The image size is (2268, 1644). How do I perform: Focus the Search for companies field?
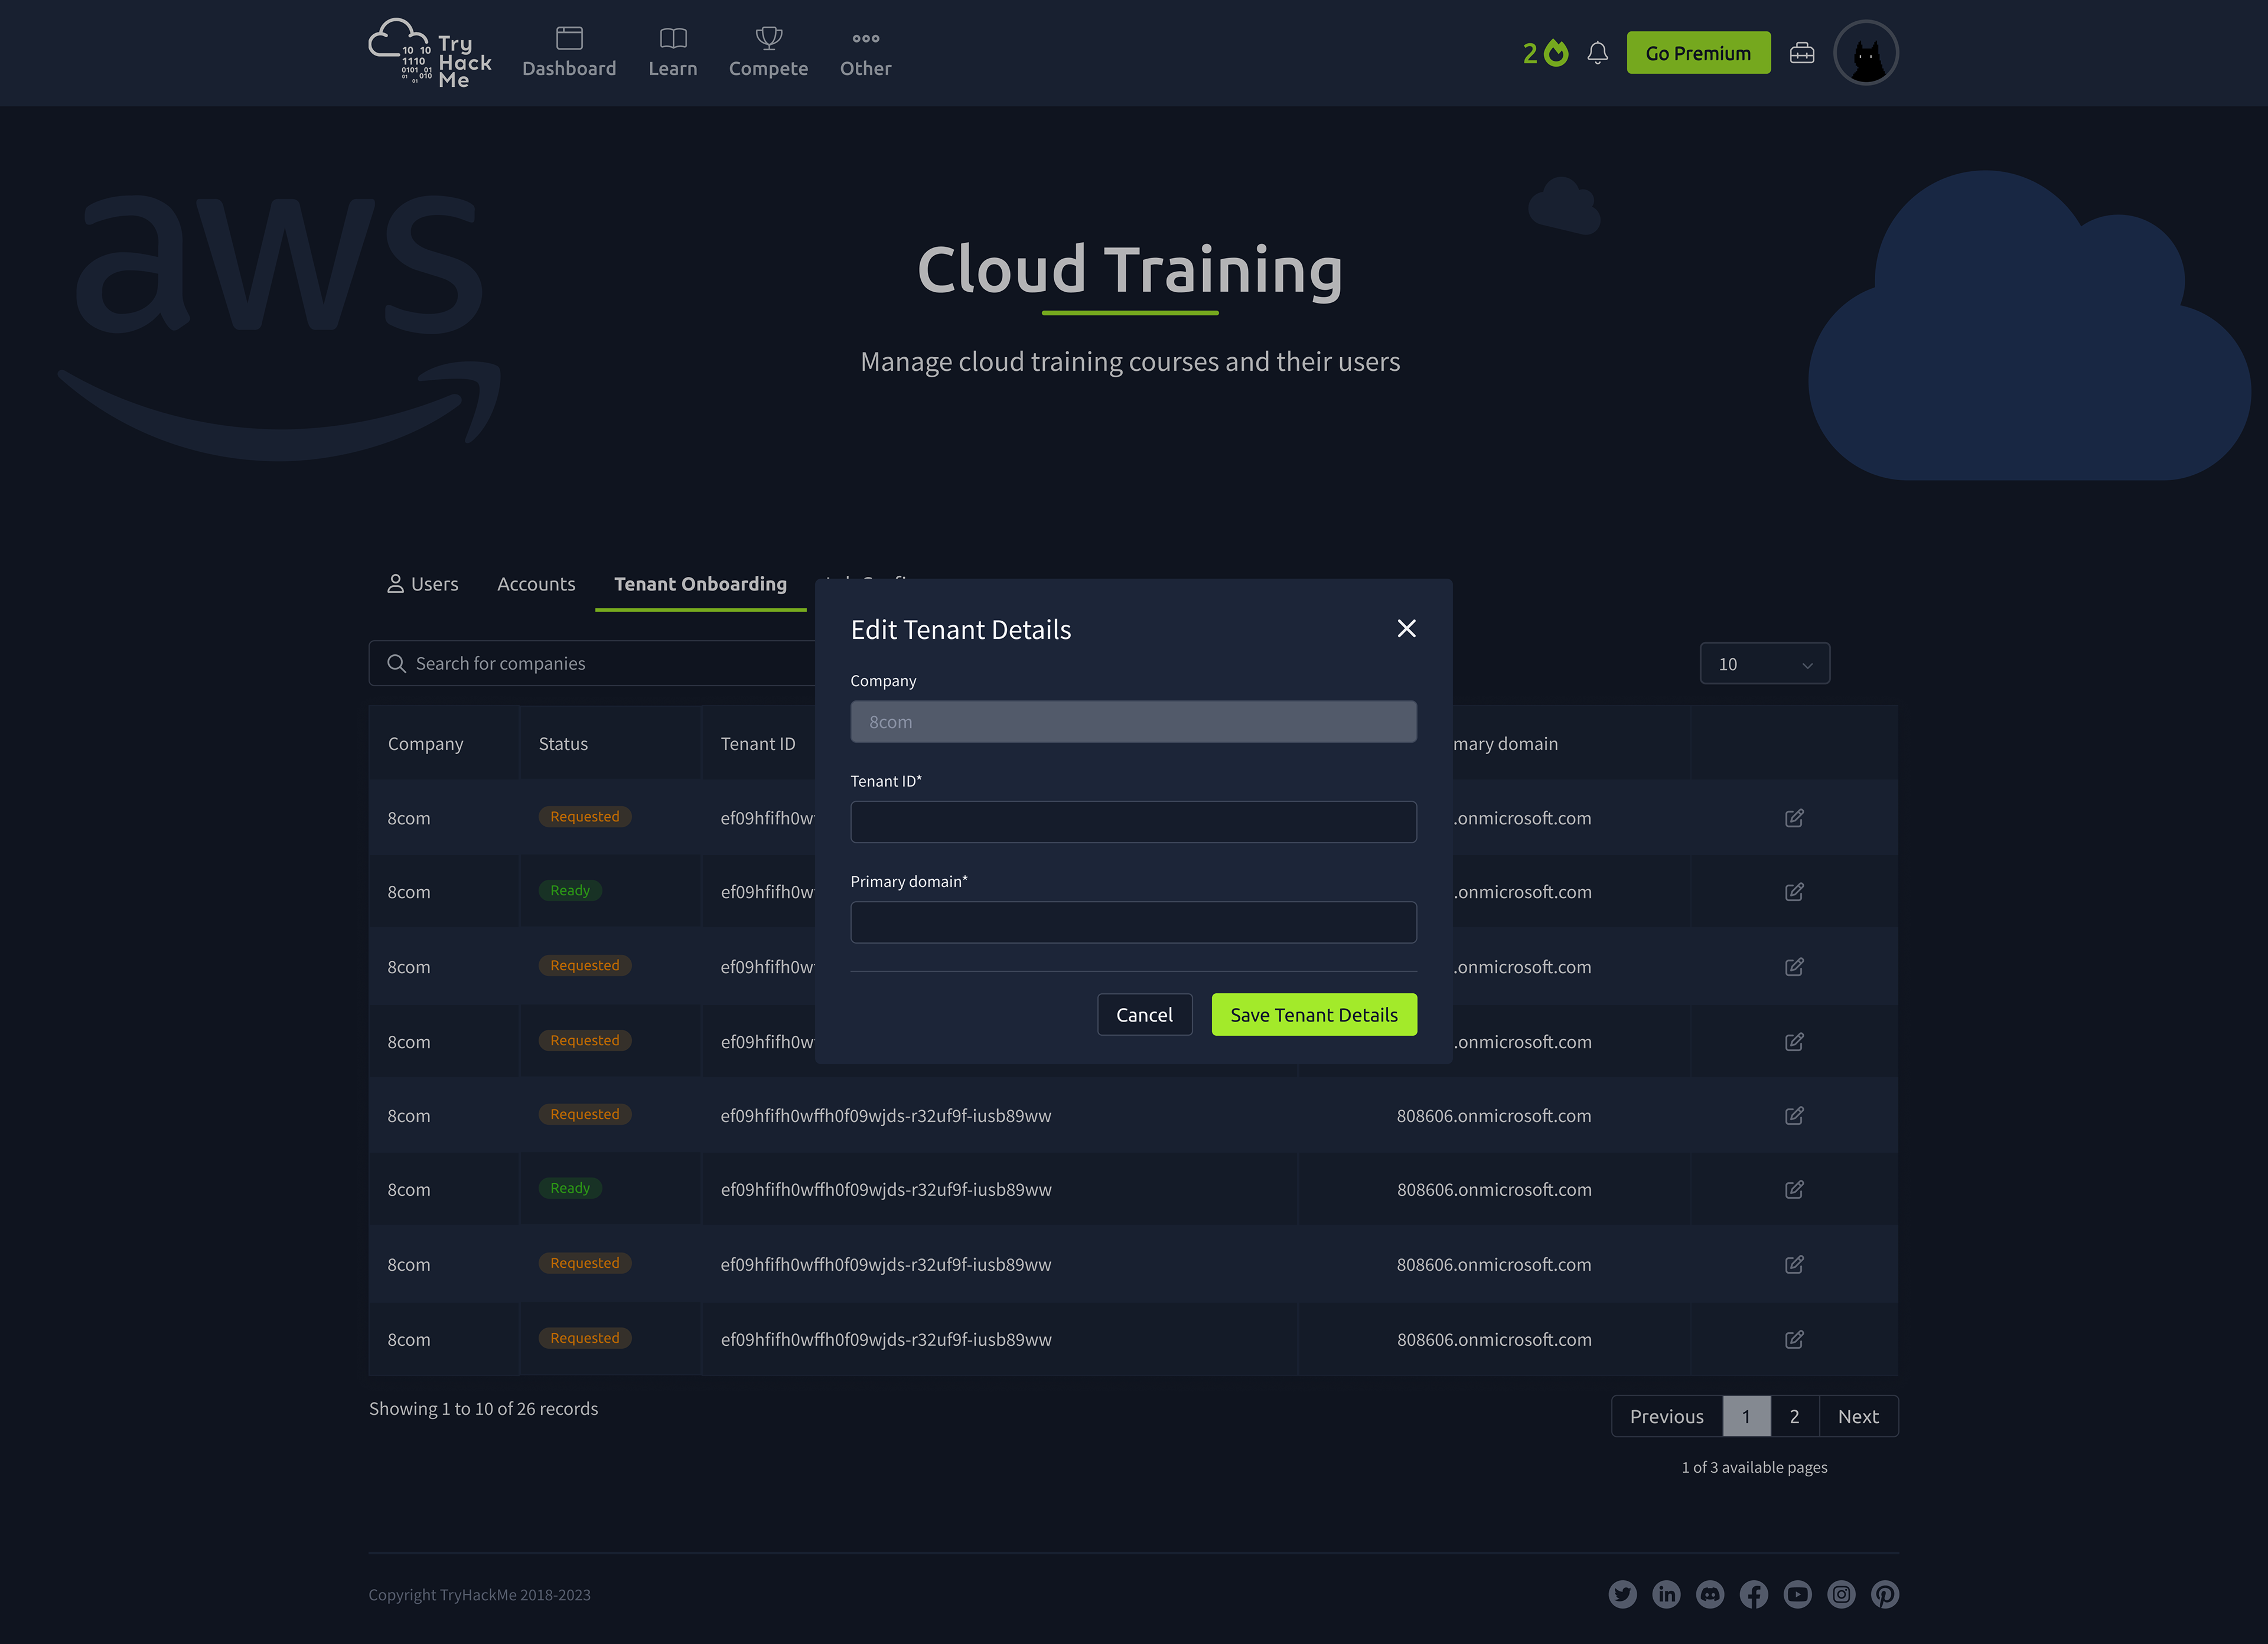coord(592,663)
